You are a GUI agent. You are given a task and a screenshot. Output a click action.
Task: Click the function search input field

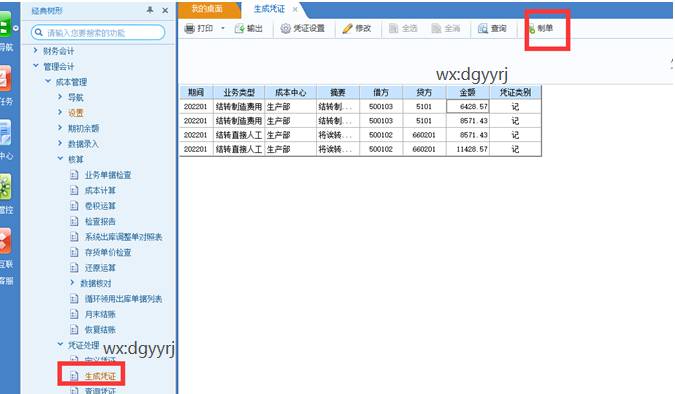coord(98,32)
